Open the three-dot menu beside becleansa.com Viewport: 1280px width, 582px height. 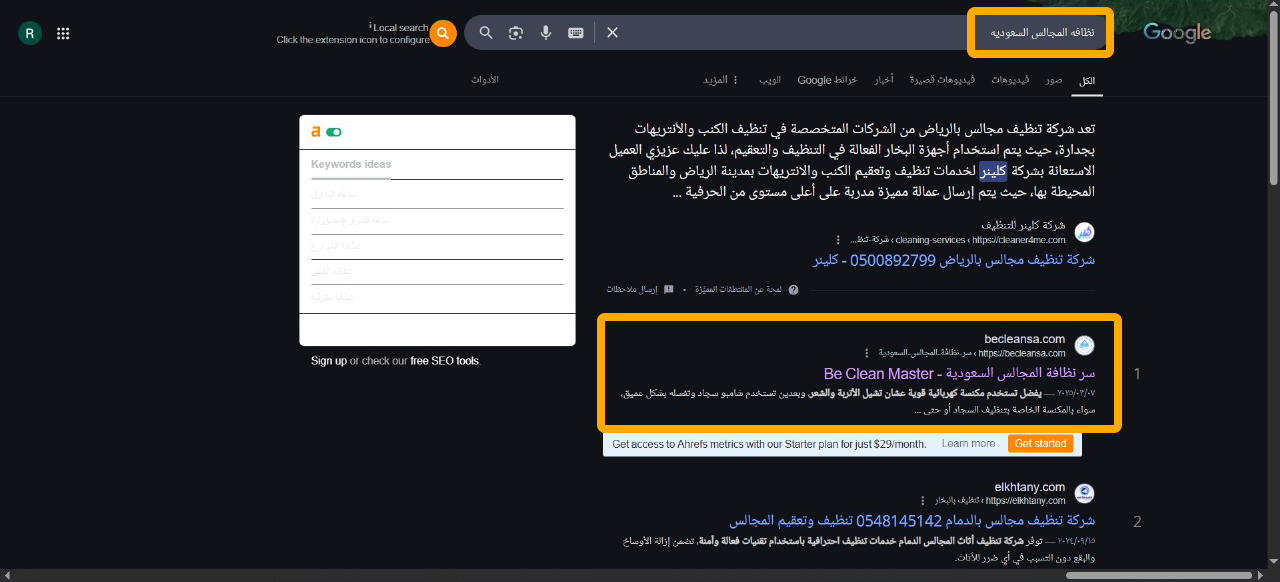866,353
